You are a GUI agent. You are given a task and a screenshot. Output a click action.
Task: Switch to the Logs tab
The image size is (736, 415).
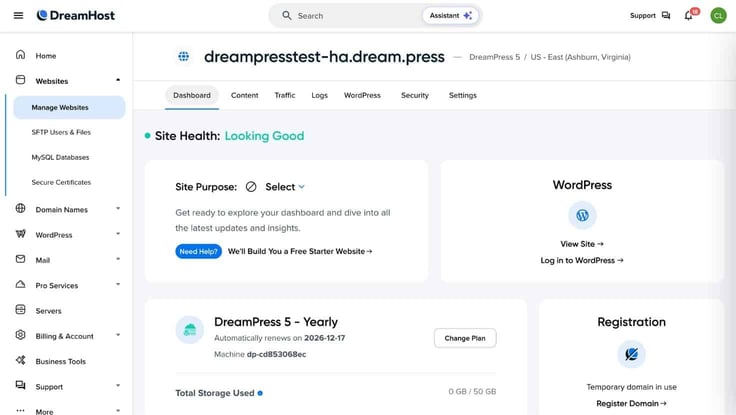tap(320, 95)
